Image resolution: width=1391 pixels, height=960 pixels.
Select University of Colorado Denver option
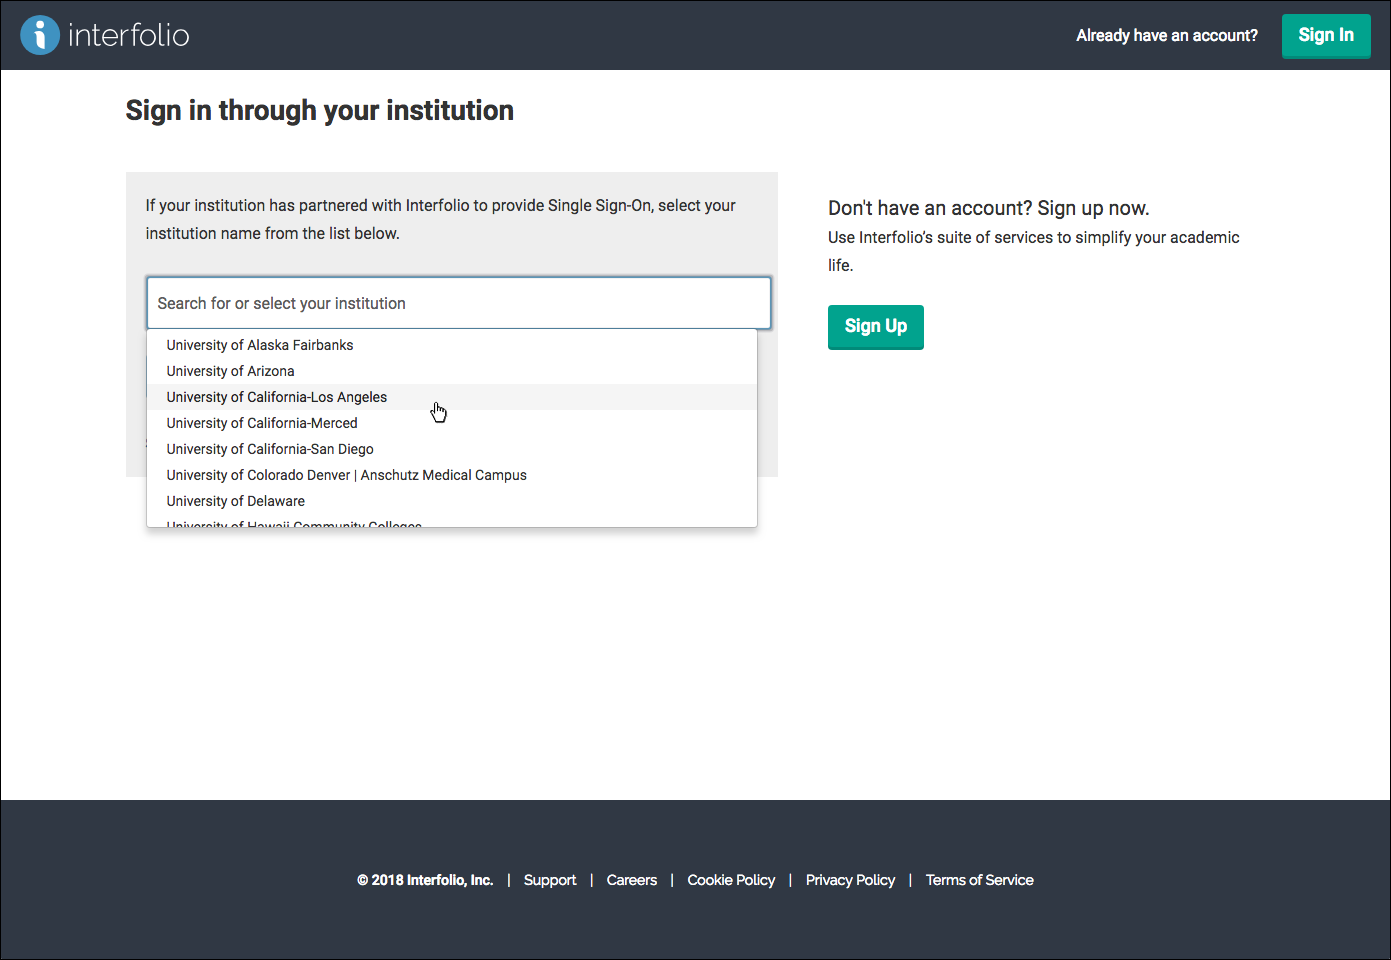point(452,475)
